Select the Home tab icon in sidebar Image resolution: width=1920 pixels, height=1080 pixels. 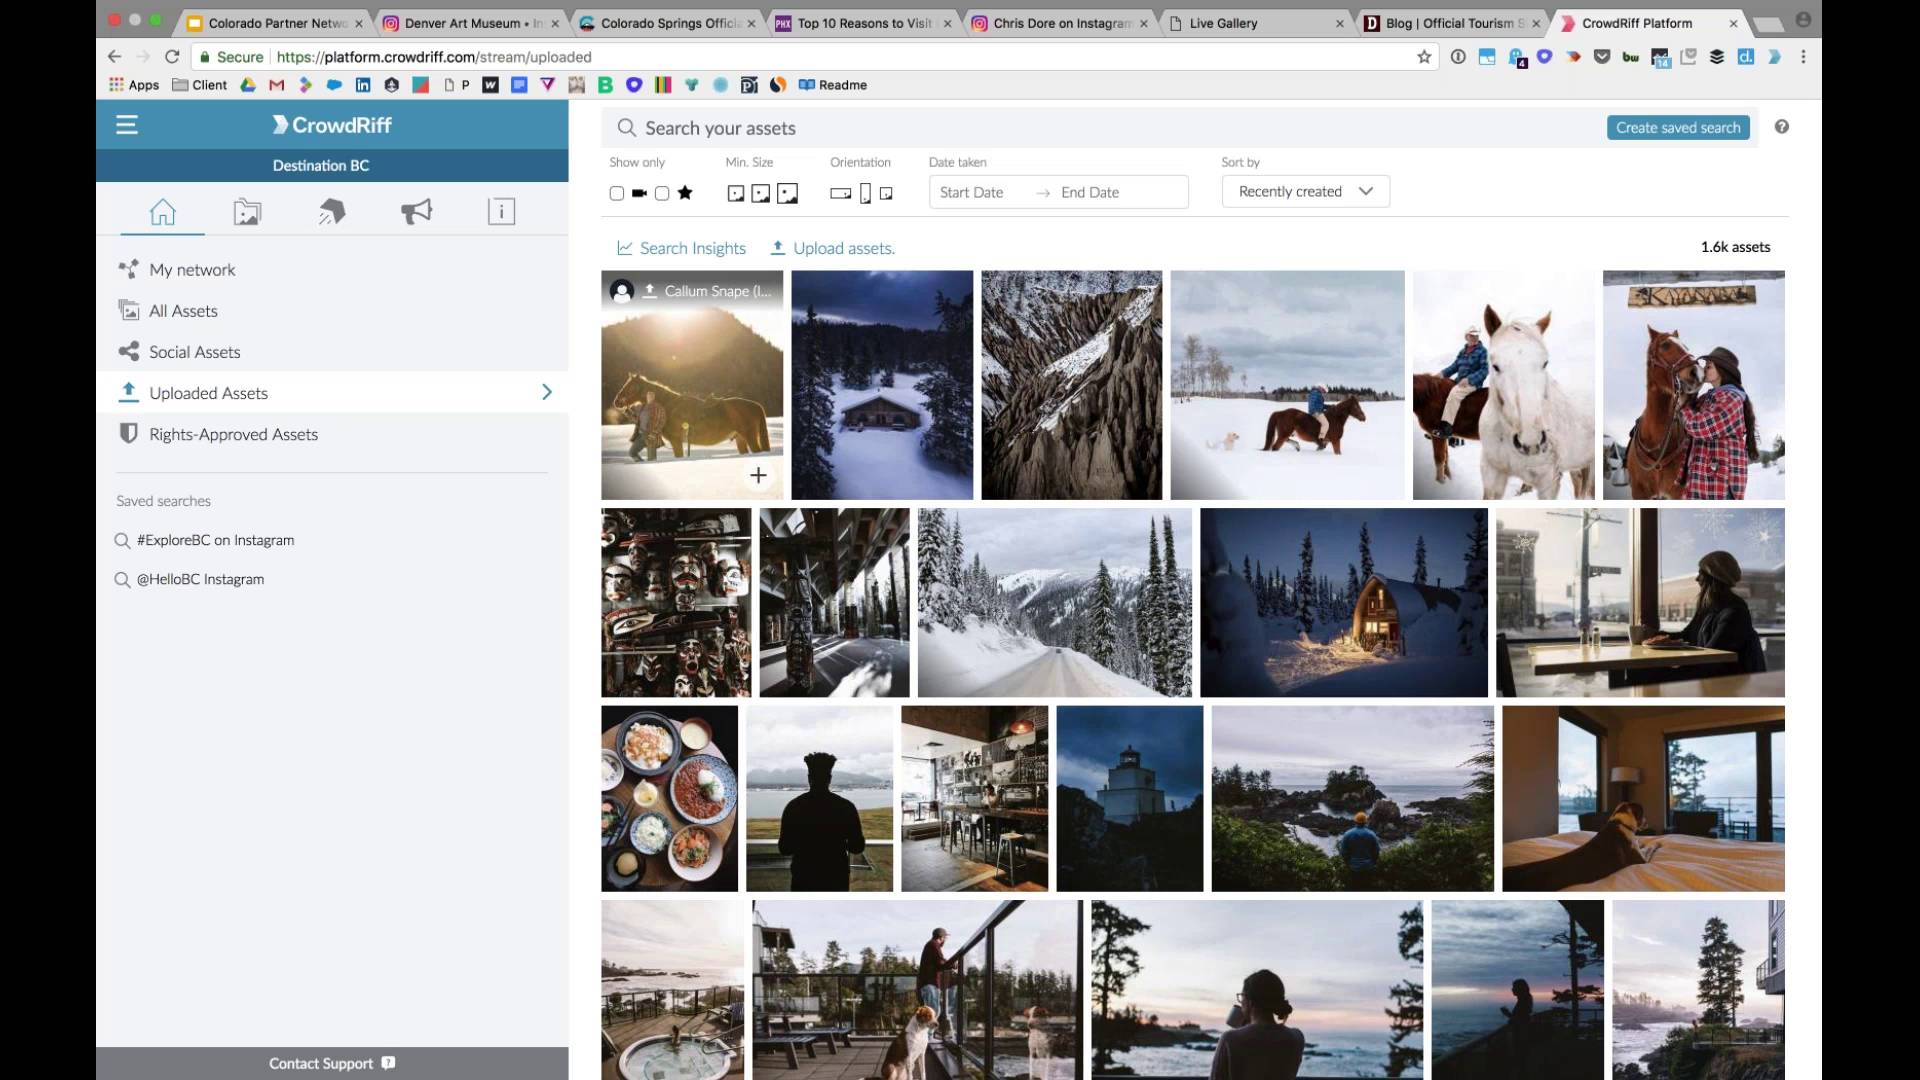click(162, 211)
